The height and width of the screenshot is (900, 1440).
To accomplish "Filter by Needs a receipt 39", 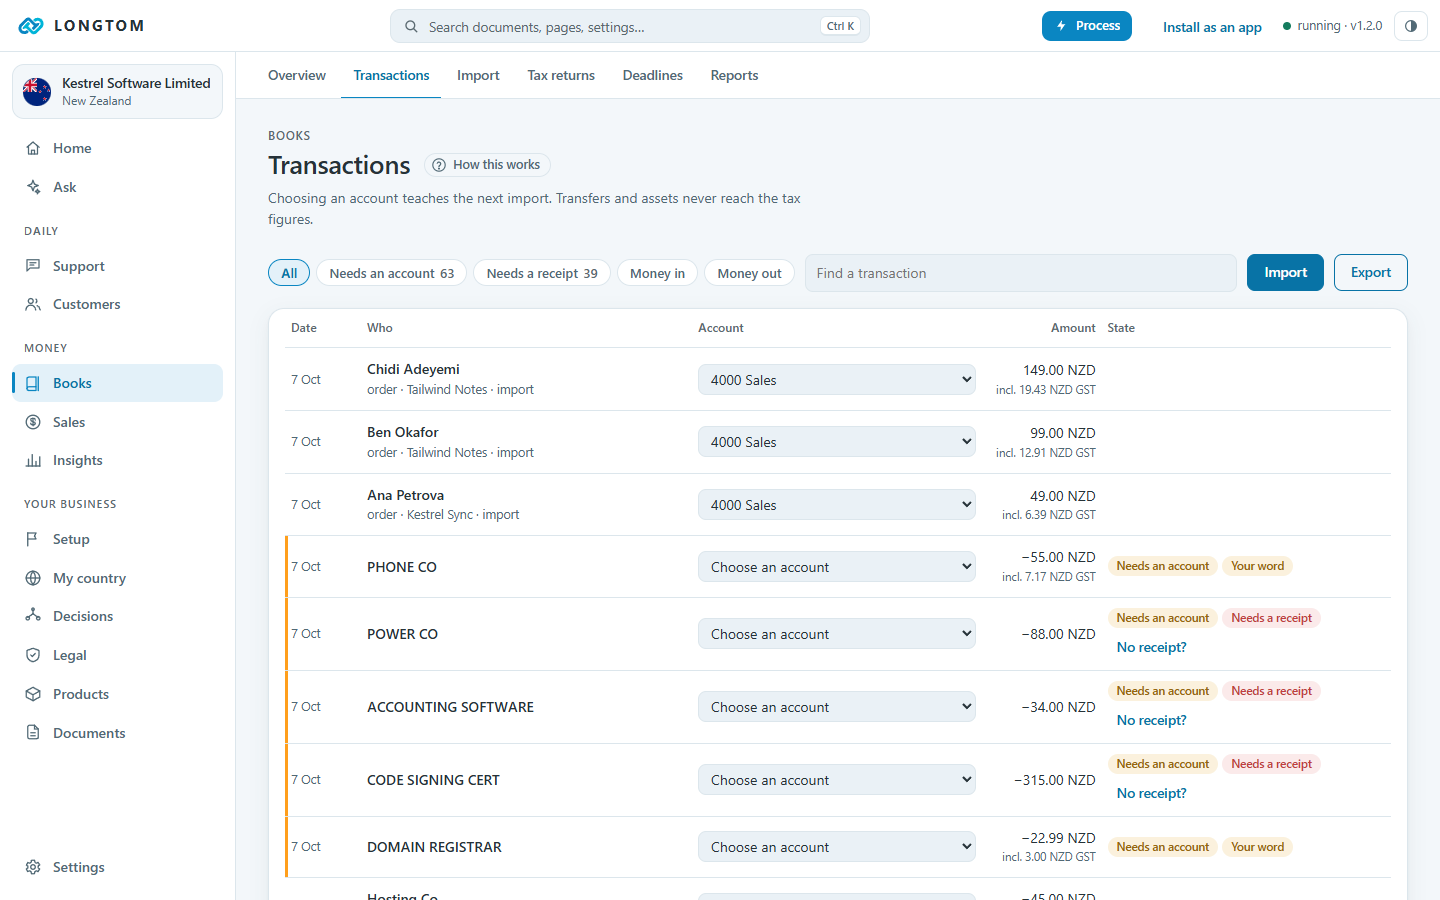I will pos(542,273).
